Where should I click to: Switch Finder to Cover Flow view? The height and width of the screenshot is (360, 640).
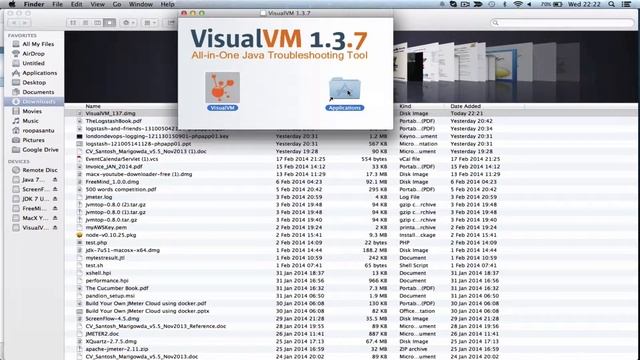[109, 23]
